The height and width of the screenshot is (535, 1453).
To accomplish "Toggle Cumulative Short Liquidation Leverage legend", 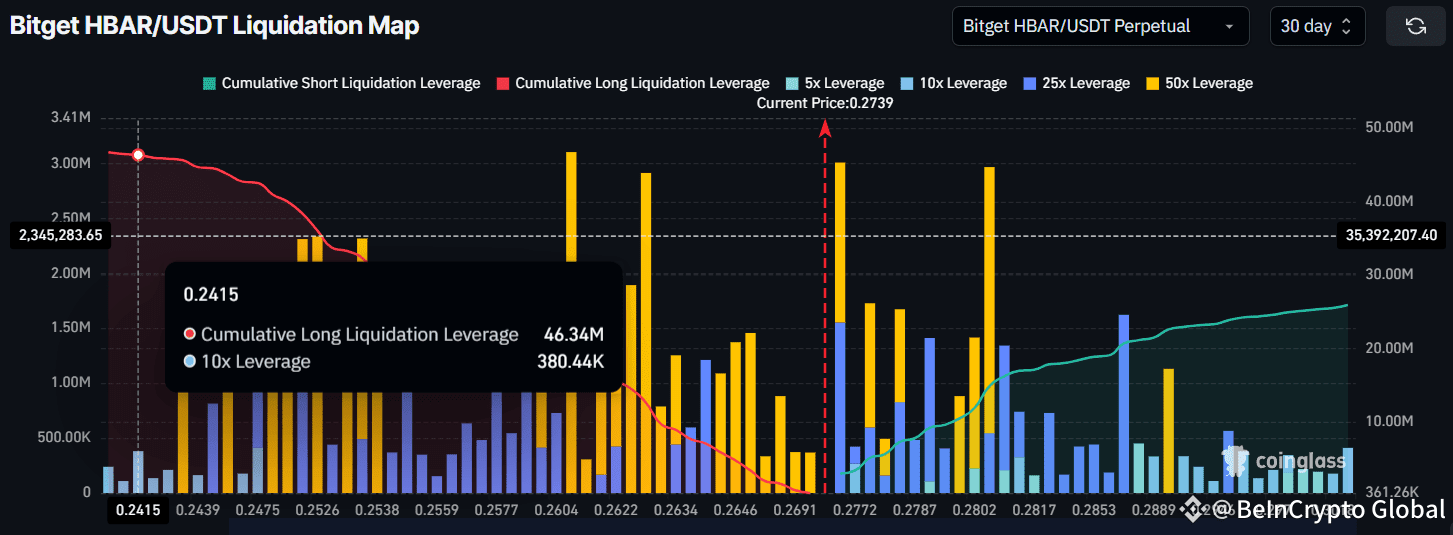I will point(340,83).
